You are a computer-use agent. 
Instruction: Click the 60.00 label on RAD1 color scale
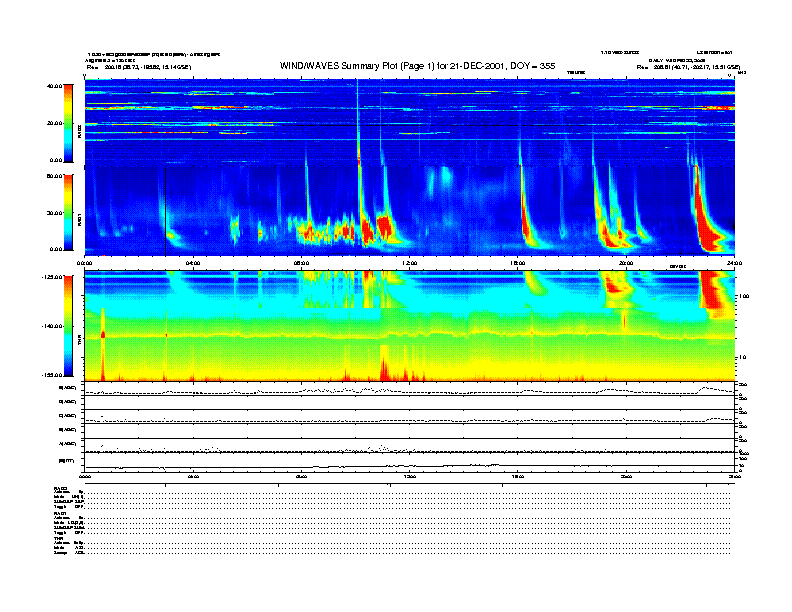click(x=55, y=176)
